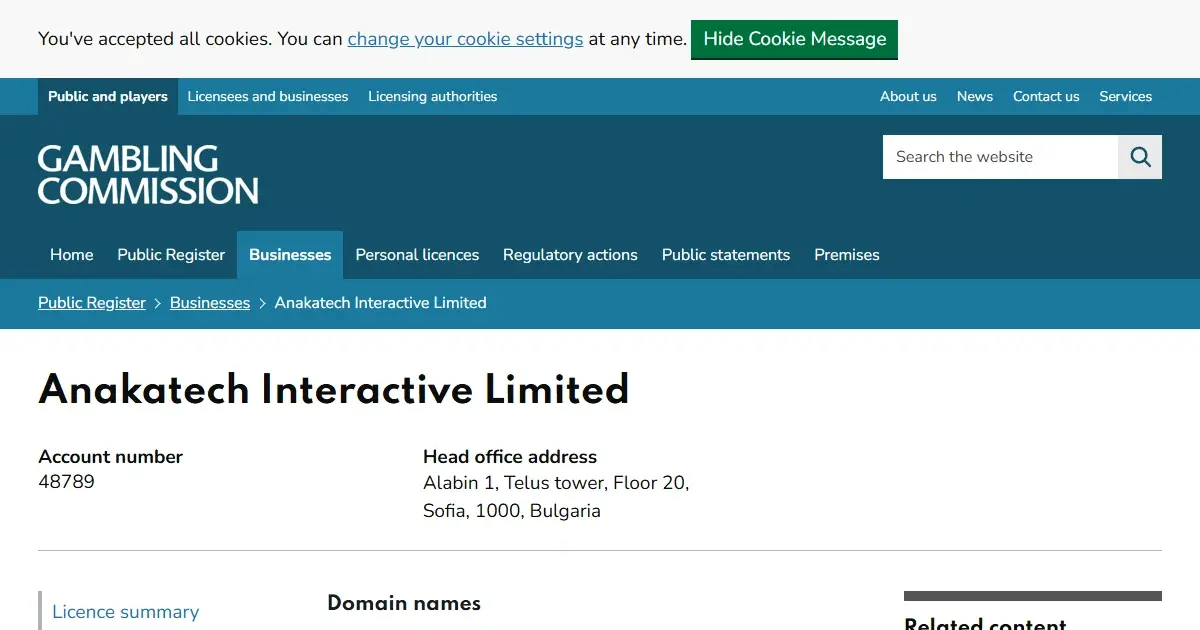Switch to Licensees and businesses tab
Screen dimensions: 1200x630
268,96
